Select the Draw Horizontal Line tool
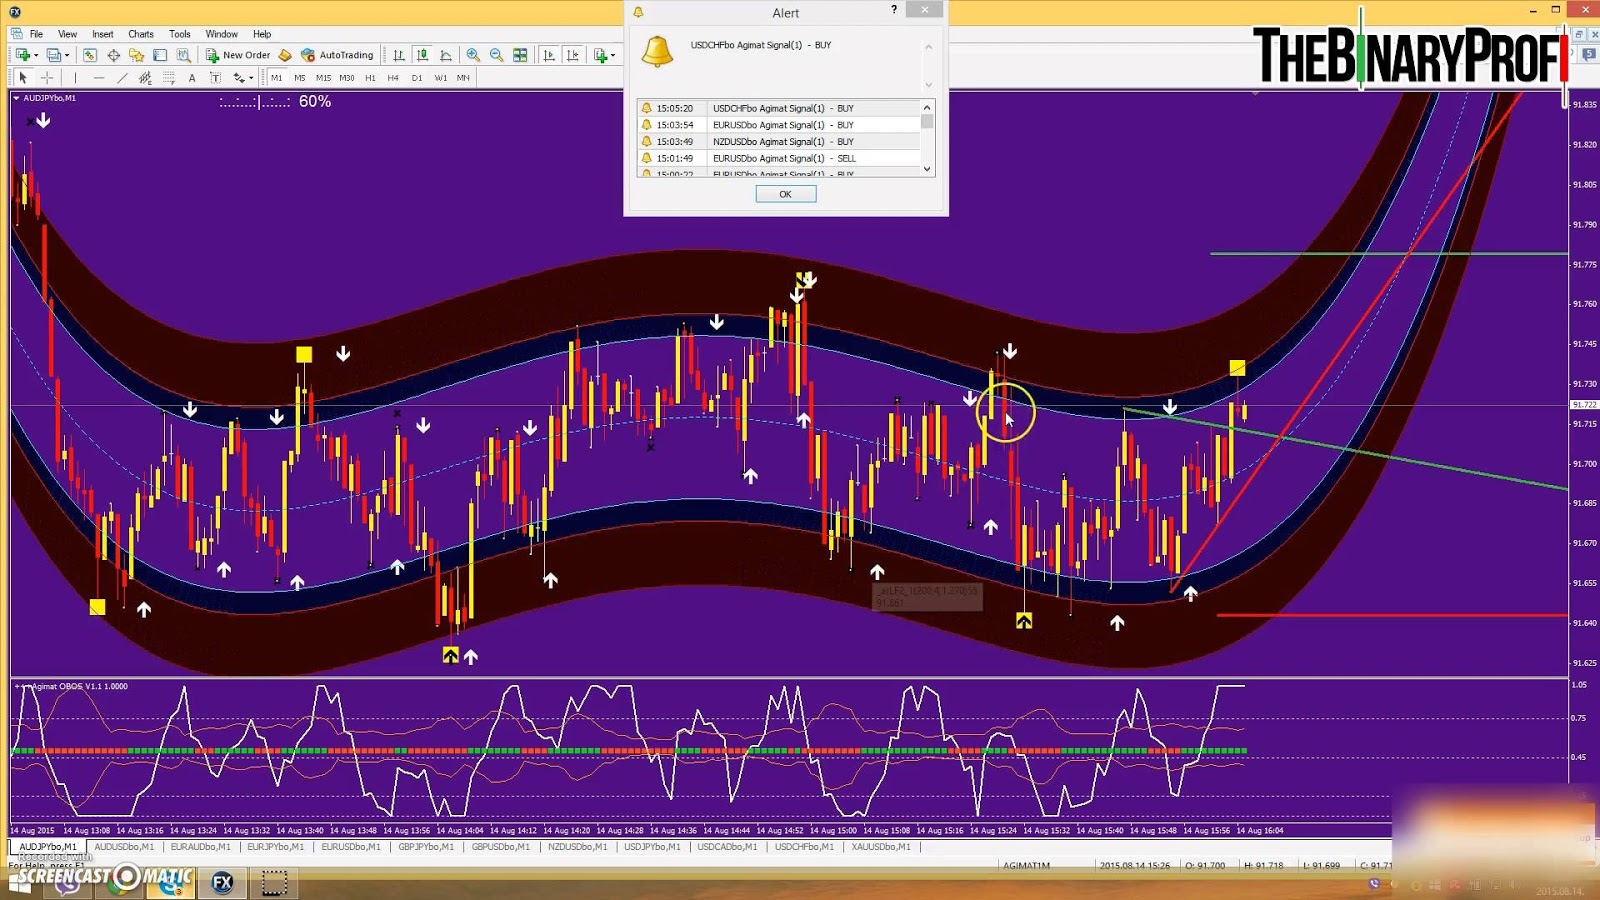The width and height of the screenshot is (1600, 900). pyautogui.click(x=97, y=77)
